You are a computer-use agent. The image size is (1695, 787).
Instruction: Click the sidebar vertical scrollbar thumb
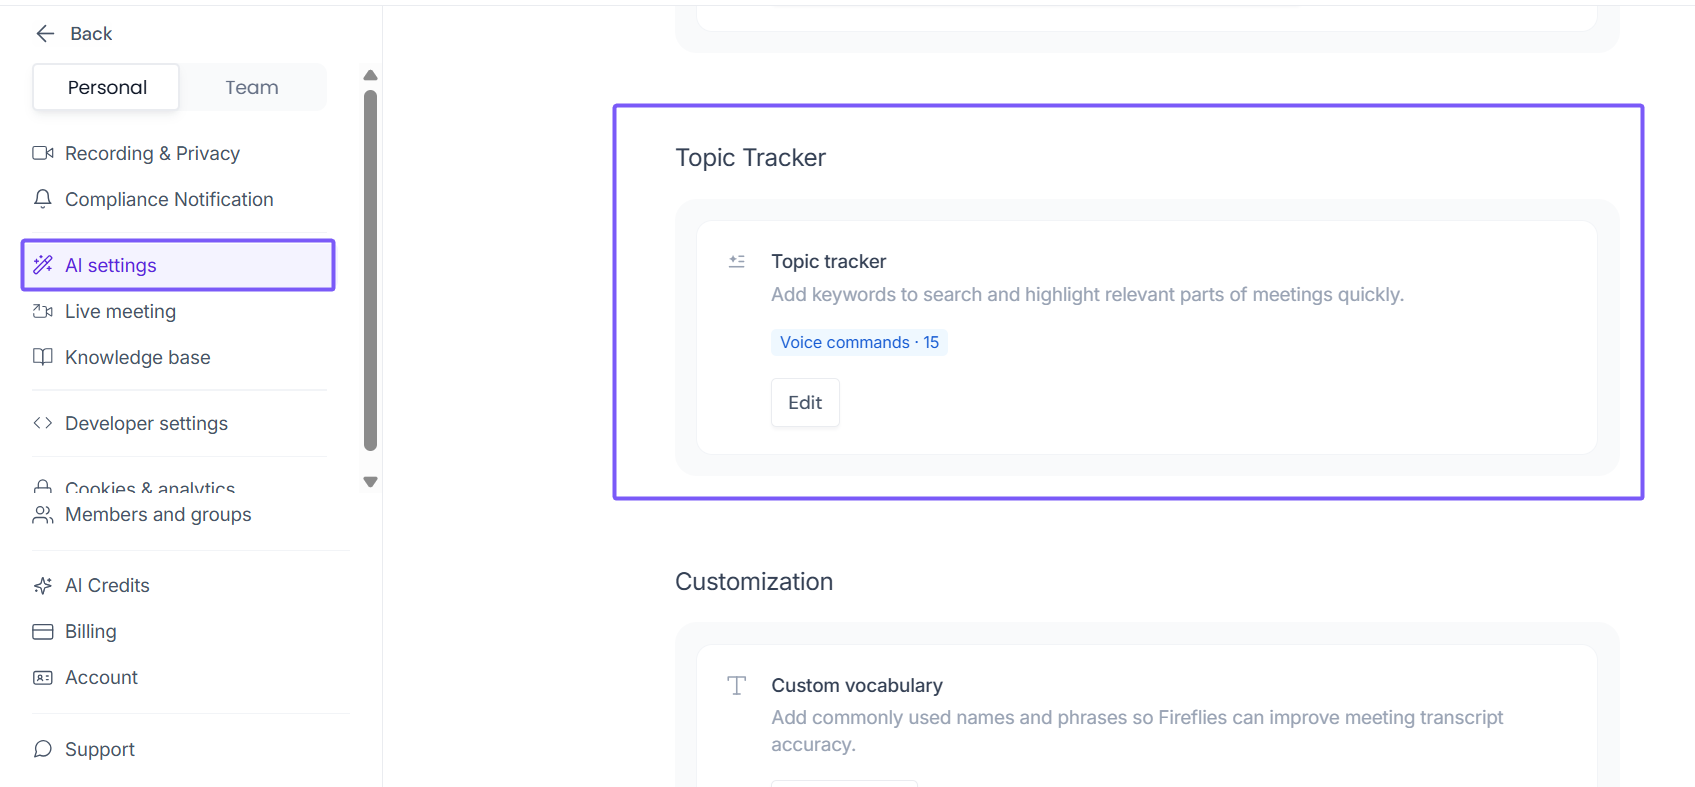[x=370, y=270]
